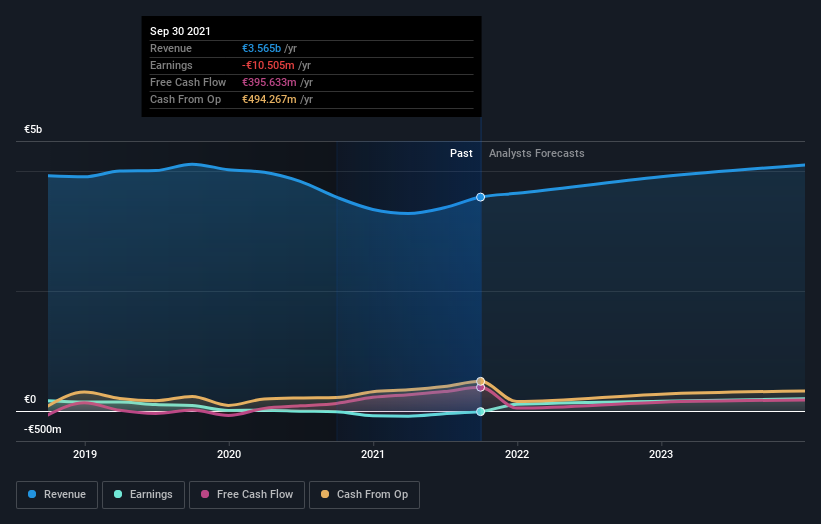Click the -€10.505m earnings value in tooltip
This screenshot has width=821, height=524.
point(268,65)
